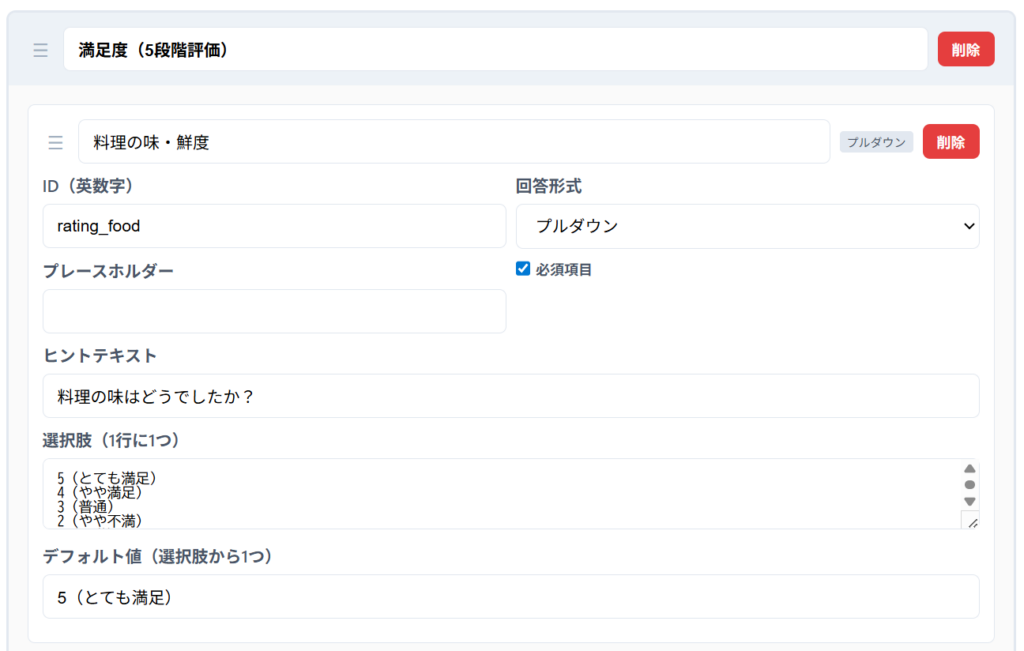Click the 選択肢 scrollbar thumb
This screenshot has width=1024, height=651.
(x=969, y=485)
